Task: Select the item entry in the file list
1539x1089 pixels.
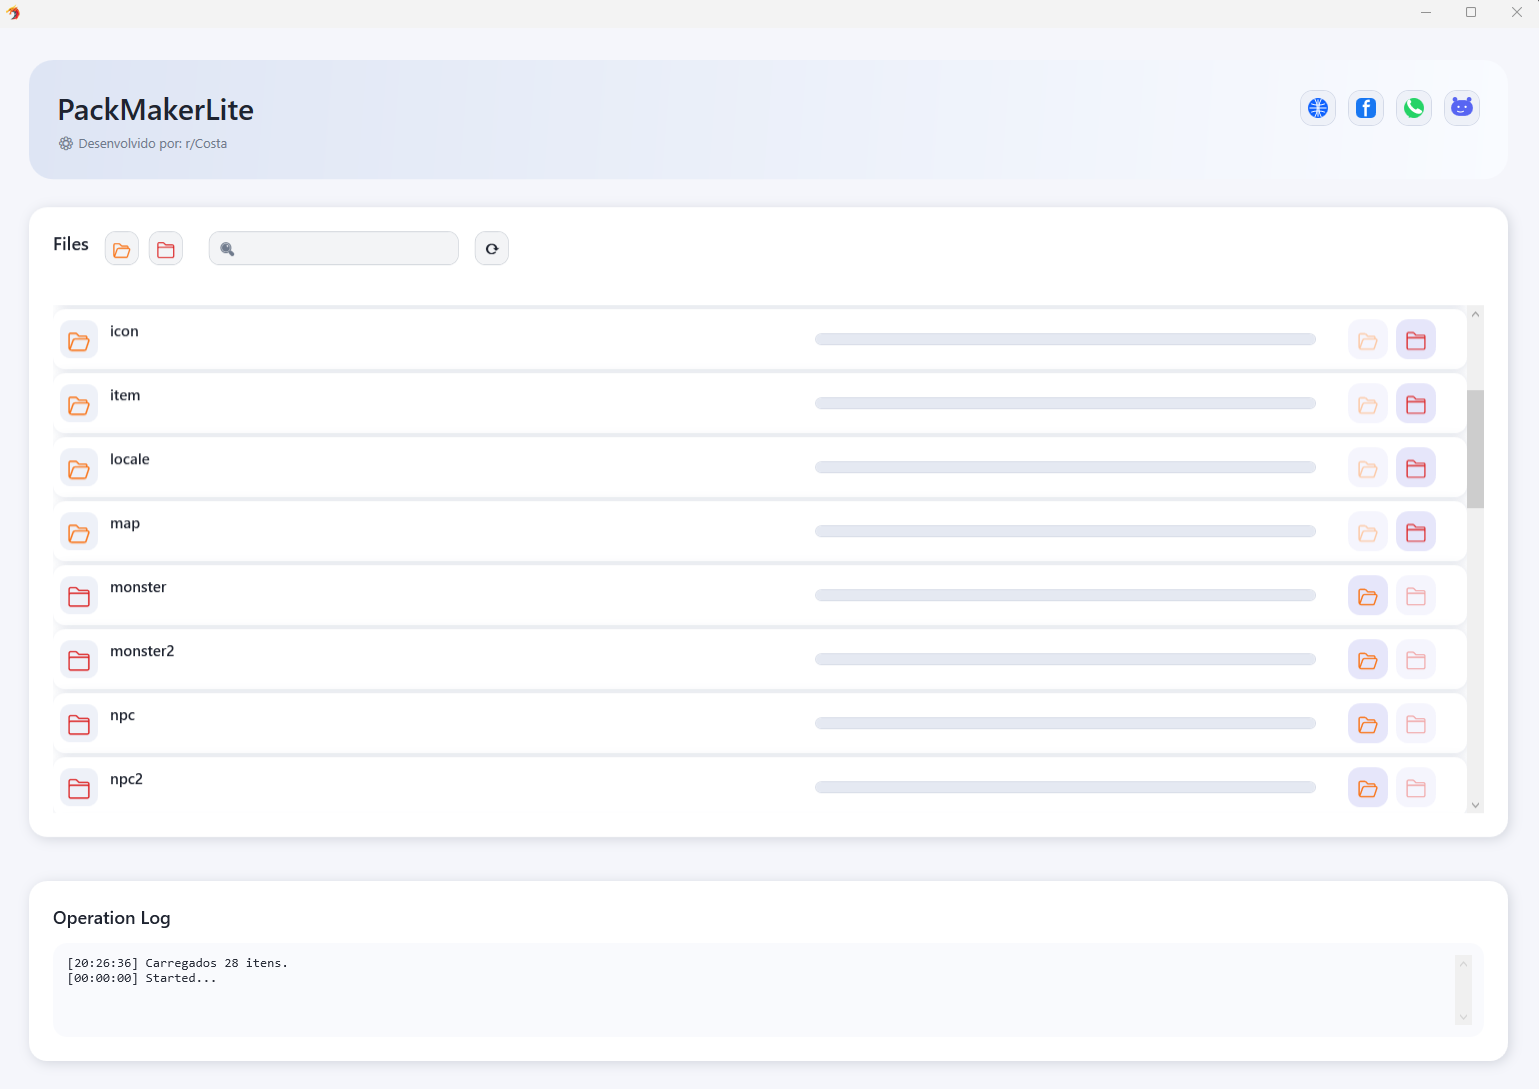Action: 125,395
